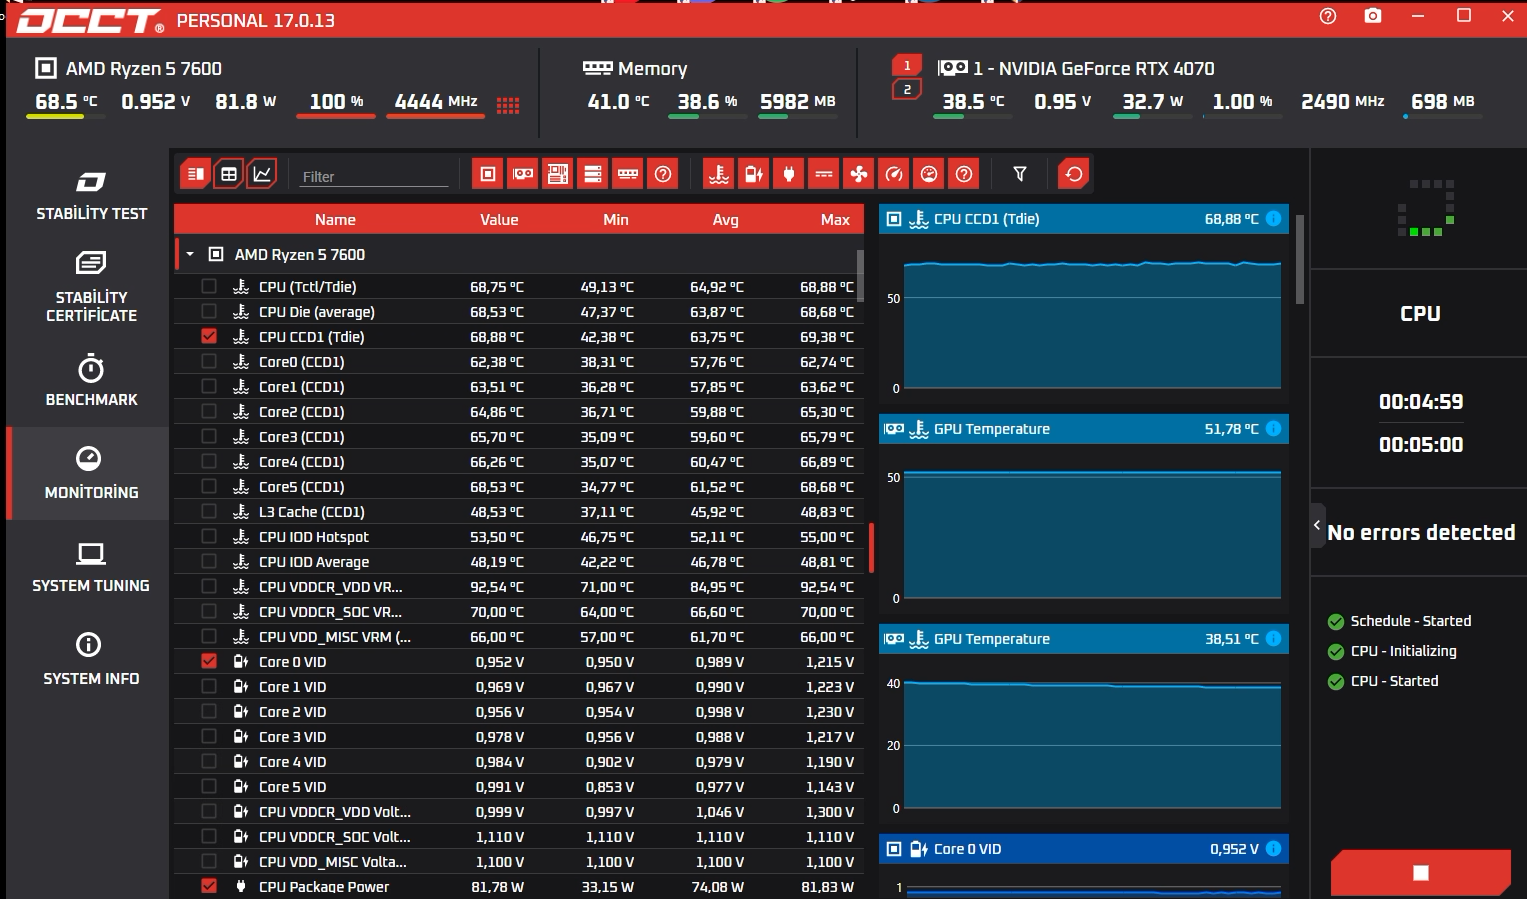Image resolution: width=1527 pixels, height=899 pixels.
Task: Switch to the table-only view mode
Action: coord(229,174)
